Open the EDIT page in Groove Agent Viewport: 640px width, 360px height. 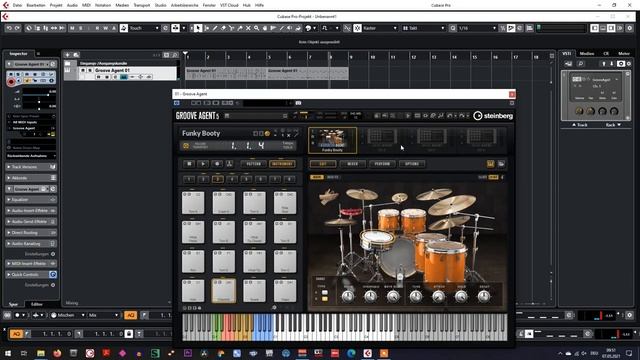(323, 164)
